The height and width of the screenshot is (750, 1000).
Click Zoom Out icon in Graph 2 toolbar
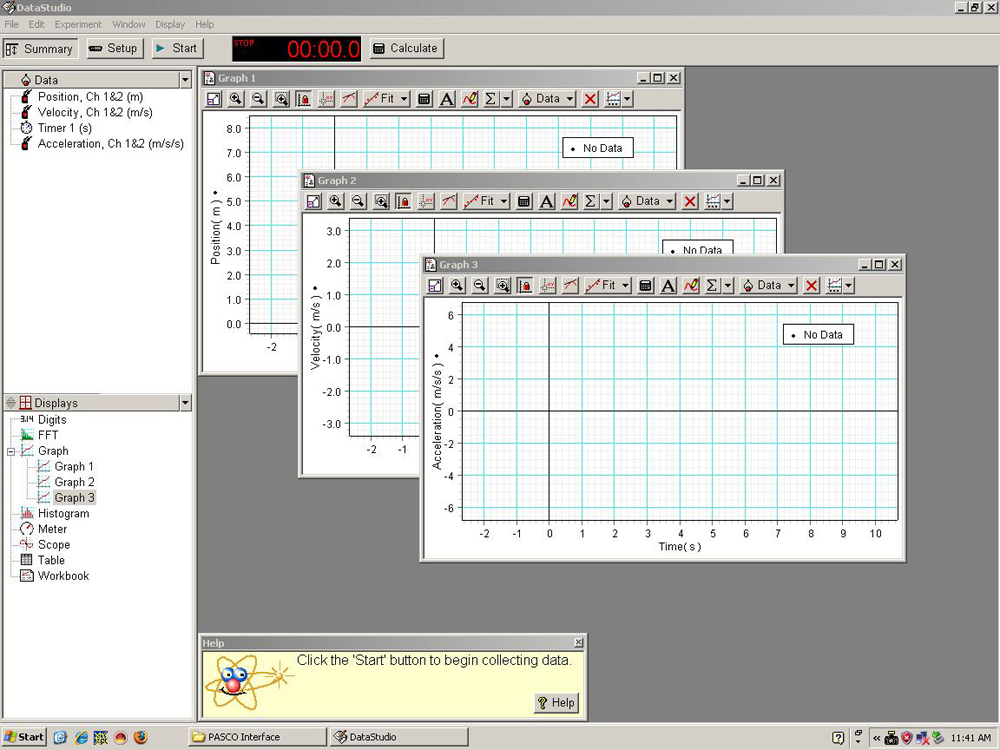358,201
